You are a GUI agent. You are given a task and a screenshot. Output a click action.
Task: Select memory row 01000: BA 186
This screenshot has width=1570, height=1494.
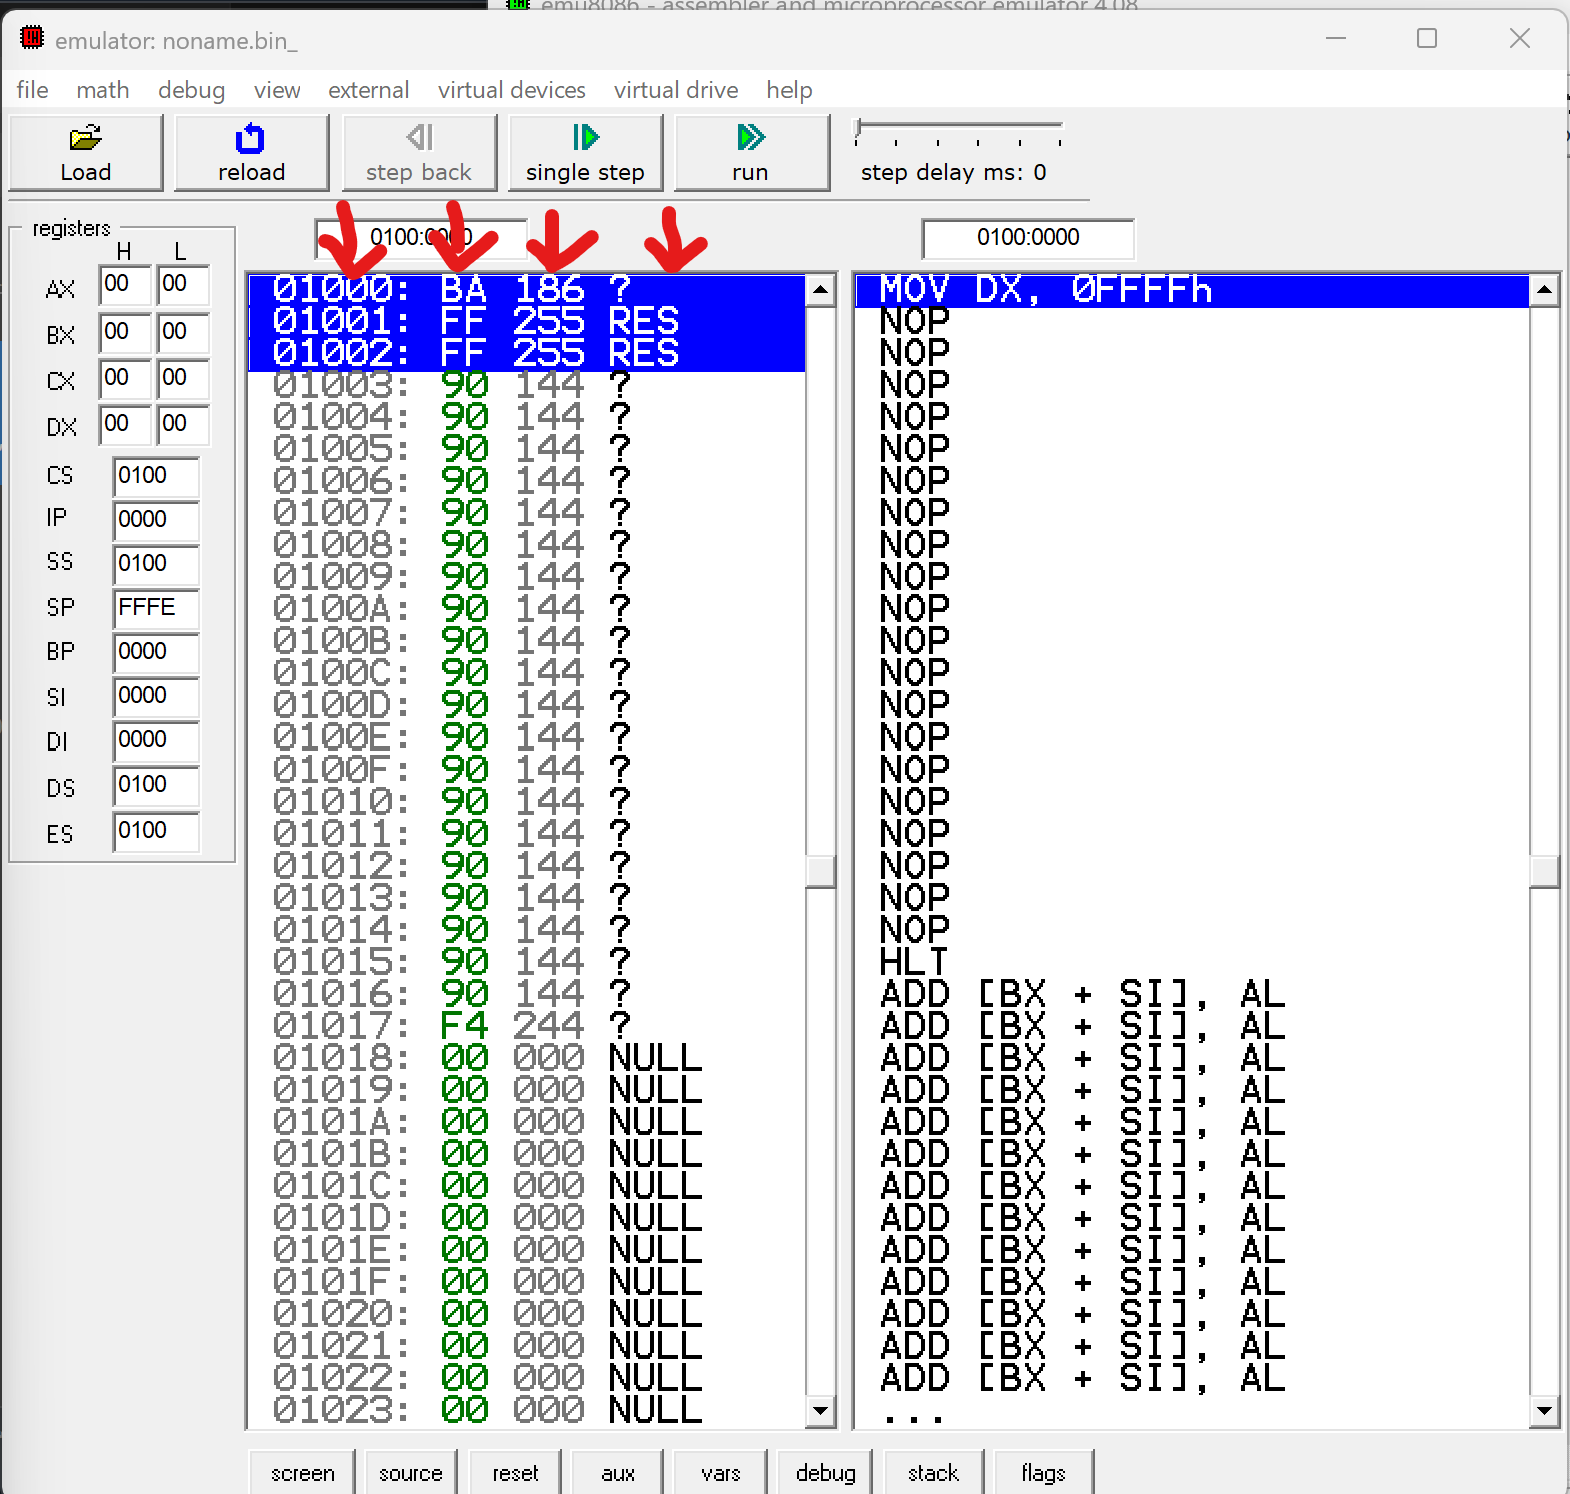click(x=526, y=290)
